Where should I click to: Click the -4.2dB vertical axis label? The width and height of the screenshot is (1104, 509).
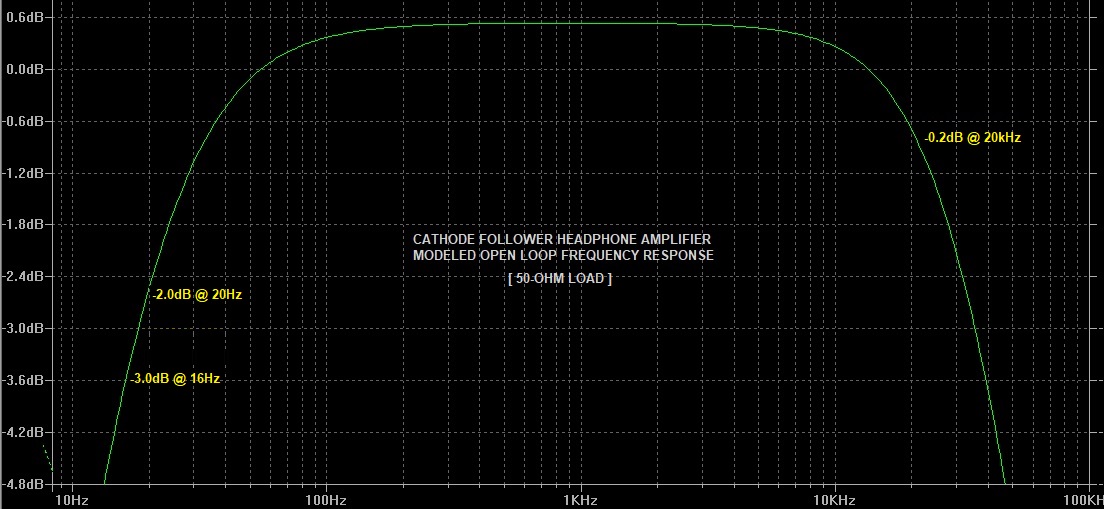[23, 432]
